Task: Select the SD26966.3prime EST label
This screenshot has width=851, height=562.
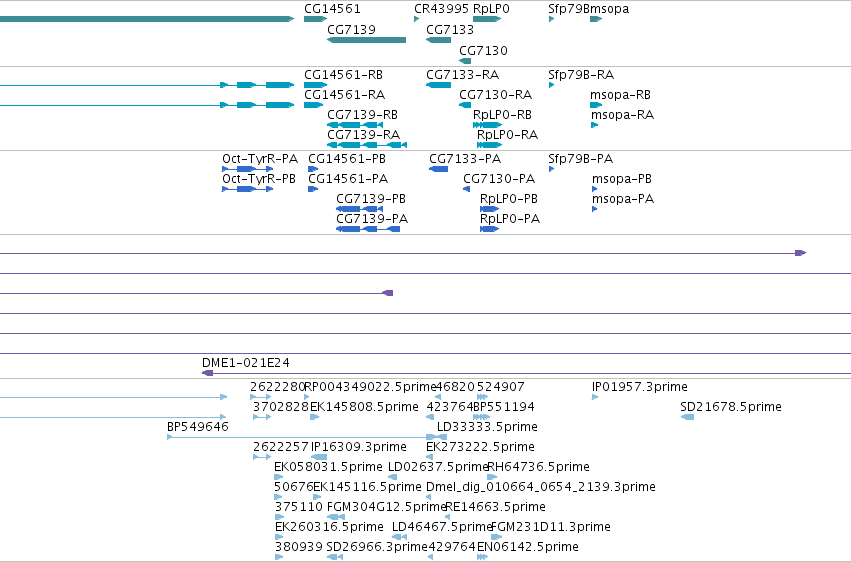Action: pyautogui.click(x=377, y=546)
